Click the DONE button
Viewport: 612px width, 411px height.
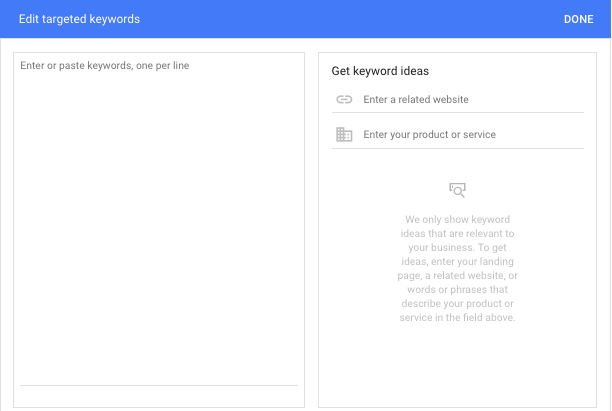(x=578, y=19)
